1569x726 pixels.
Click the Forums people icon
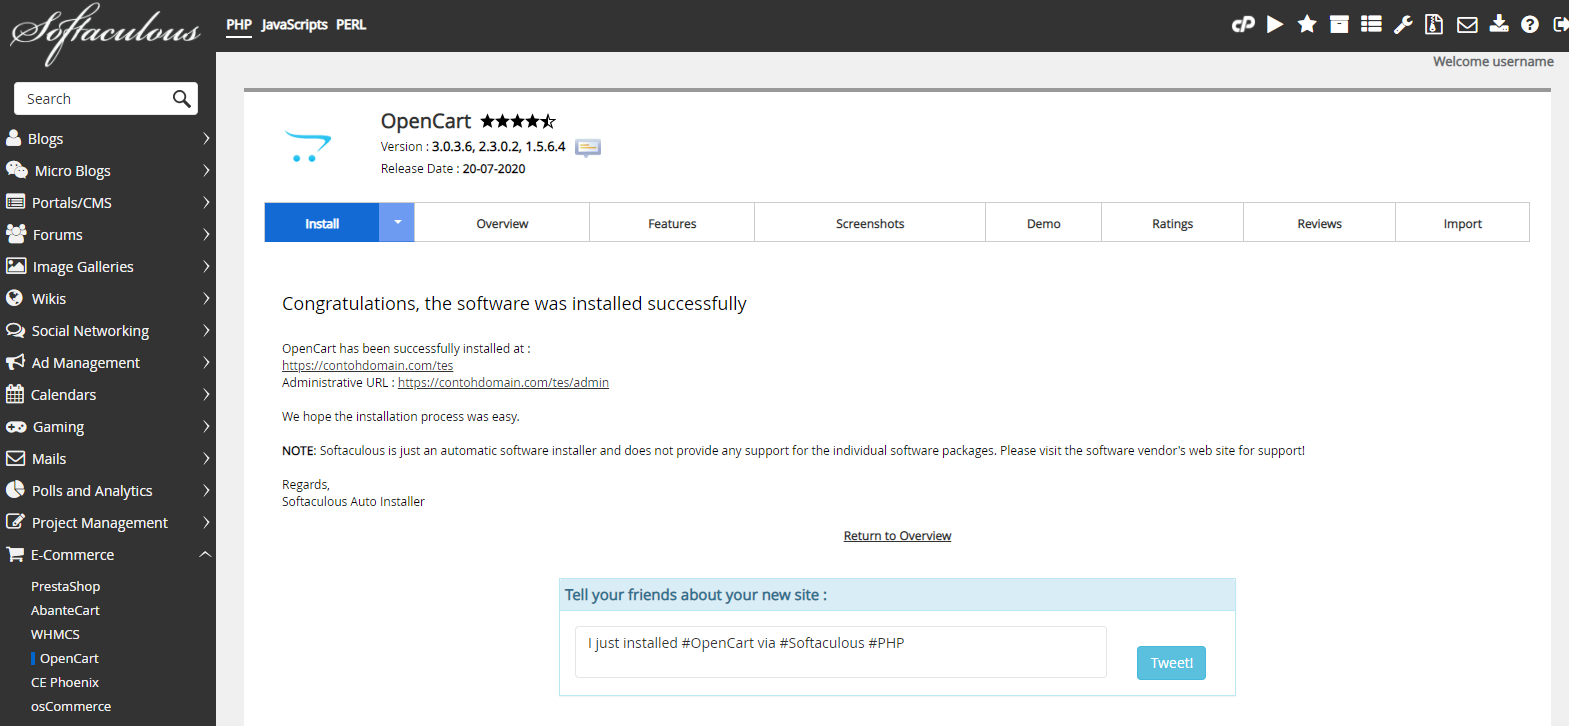pos(16,234)
